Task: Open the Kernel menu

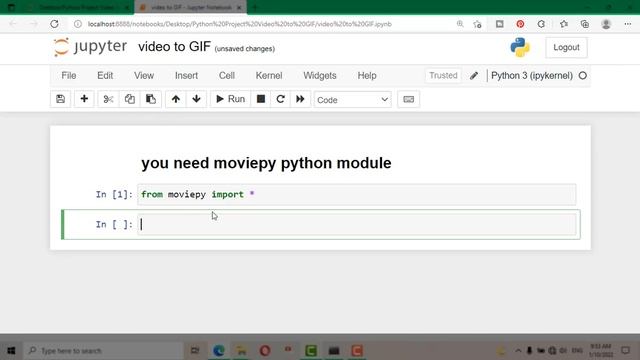Action: point(269,76)
